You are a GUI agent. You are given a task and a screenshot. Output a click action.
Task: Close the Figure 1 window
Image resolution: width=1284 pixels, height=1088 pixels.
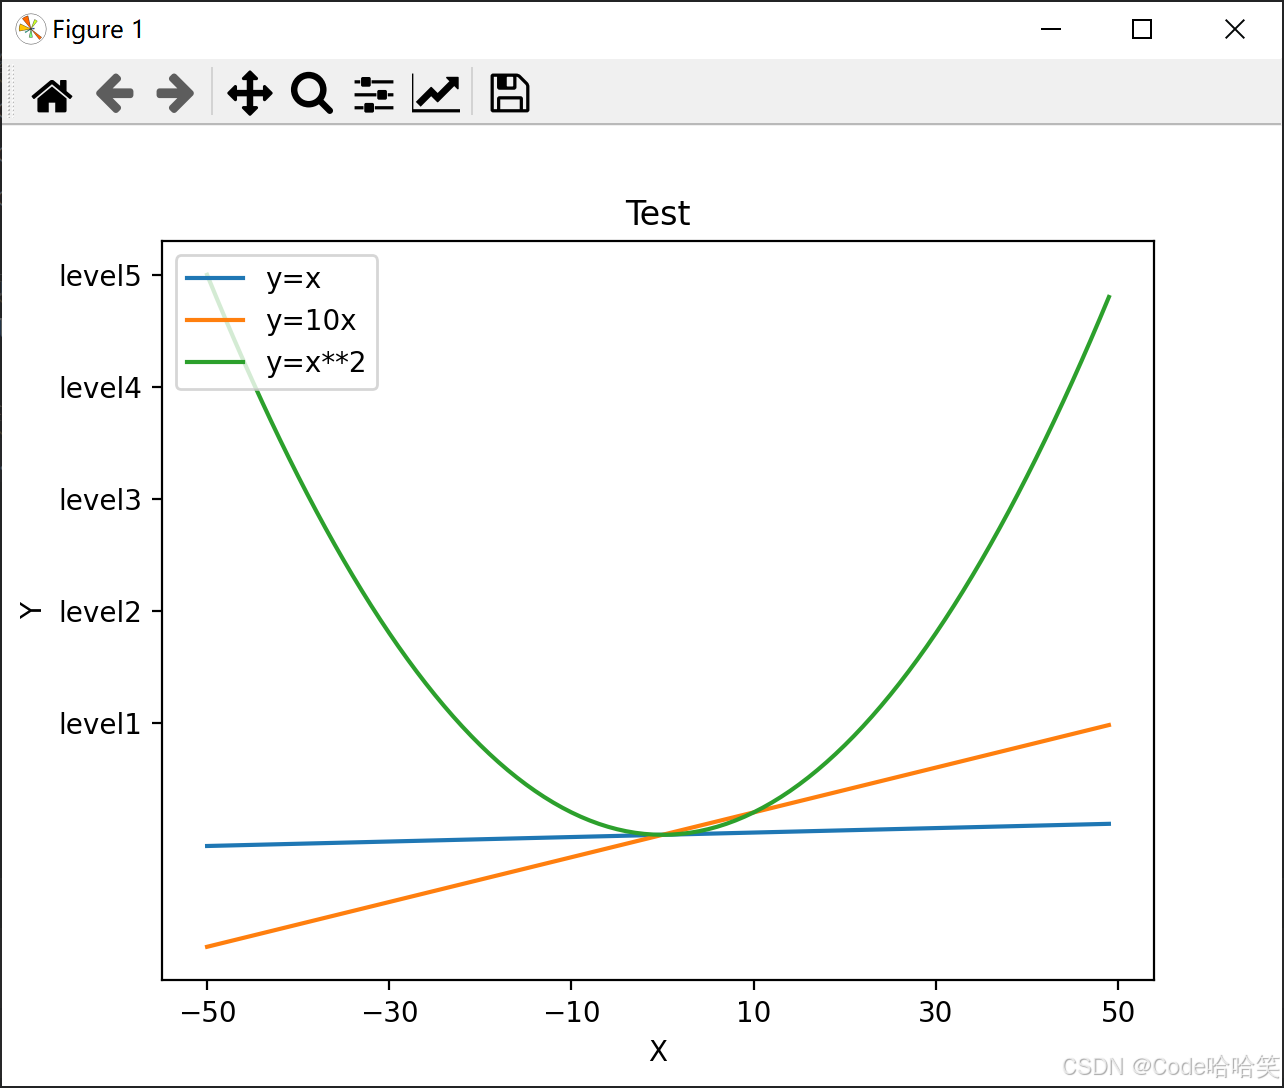tap(1235, 30)
